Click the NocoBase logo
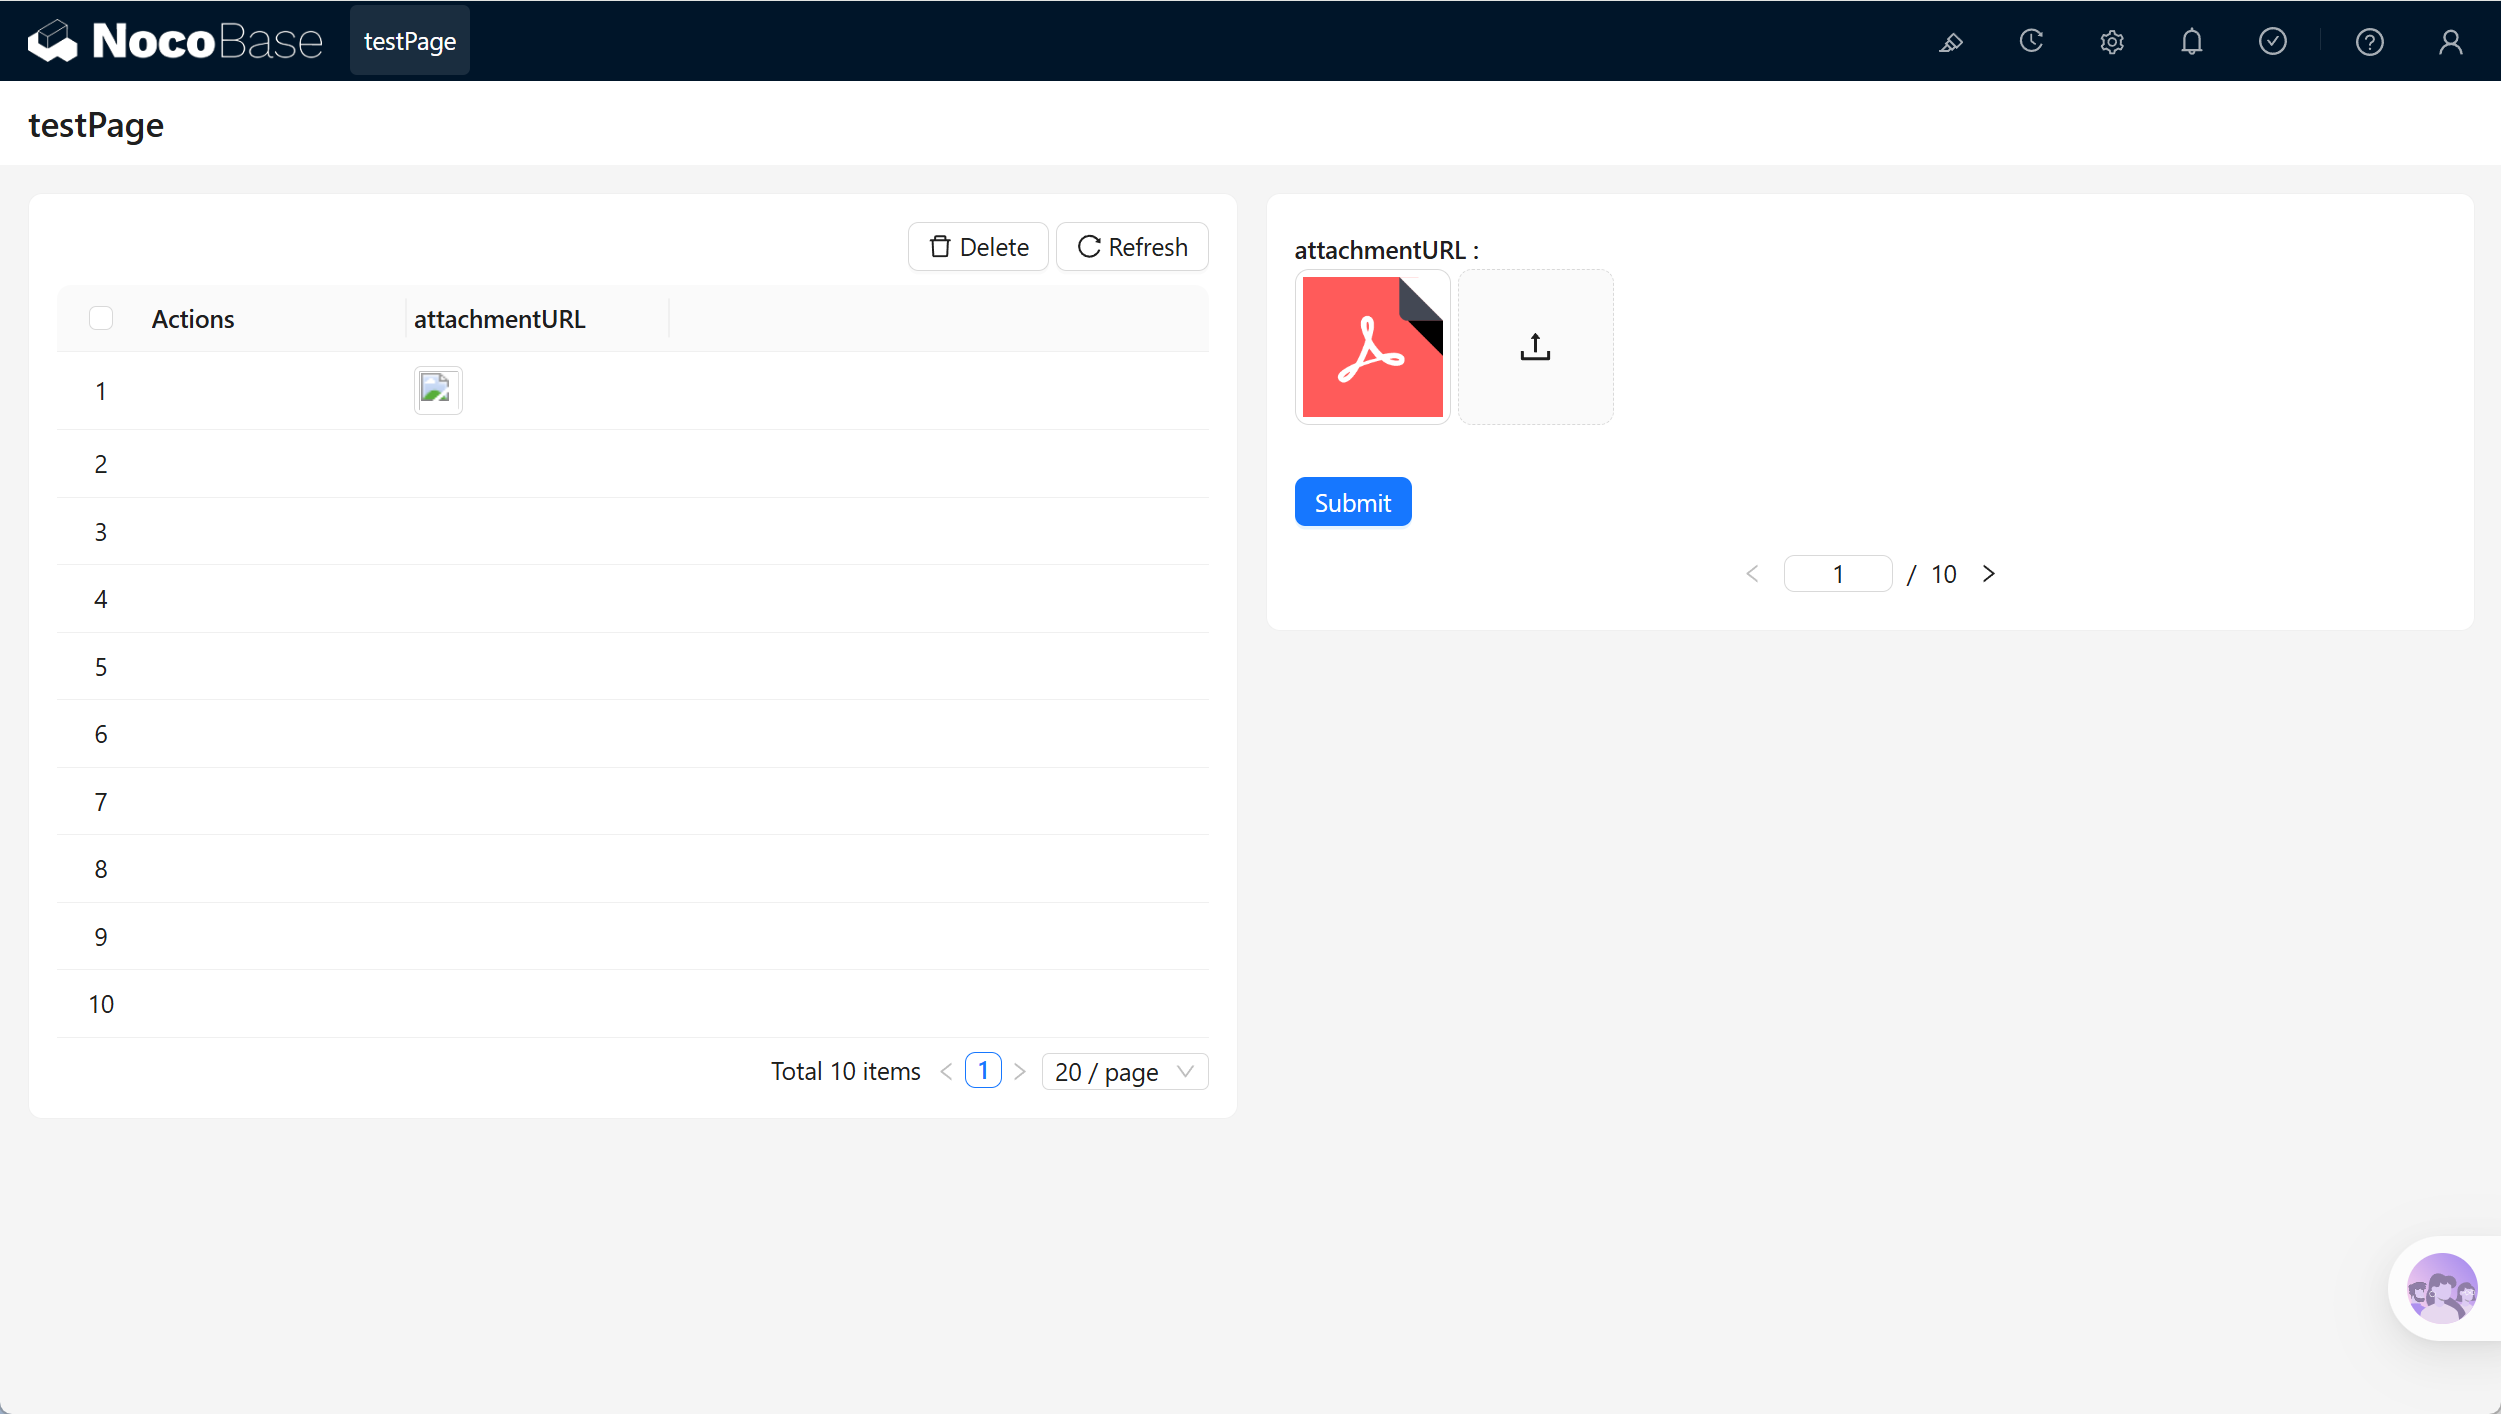This screenshot has width=2501, height=1414. pyautogui.click(x=175, y=41)
